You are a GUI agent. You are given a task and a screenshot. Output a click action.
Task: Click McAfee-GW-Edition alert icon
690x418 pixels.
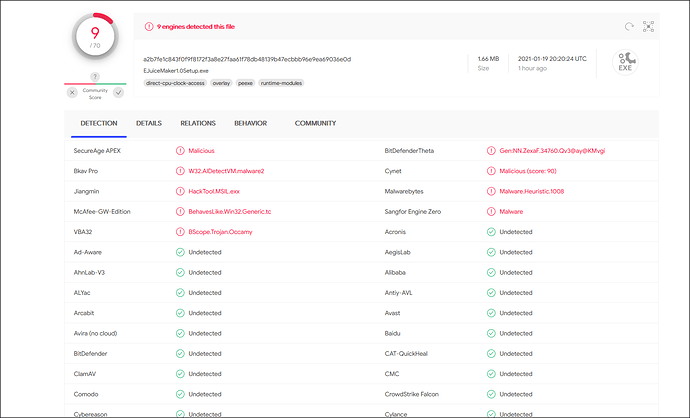coord(180,211)
